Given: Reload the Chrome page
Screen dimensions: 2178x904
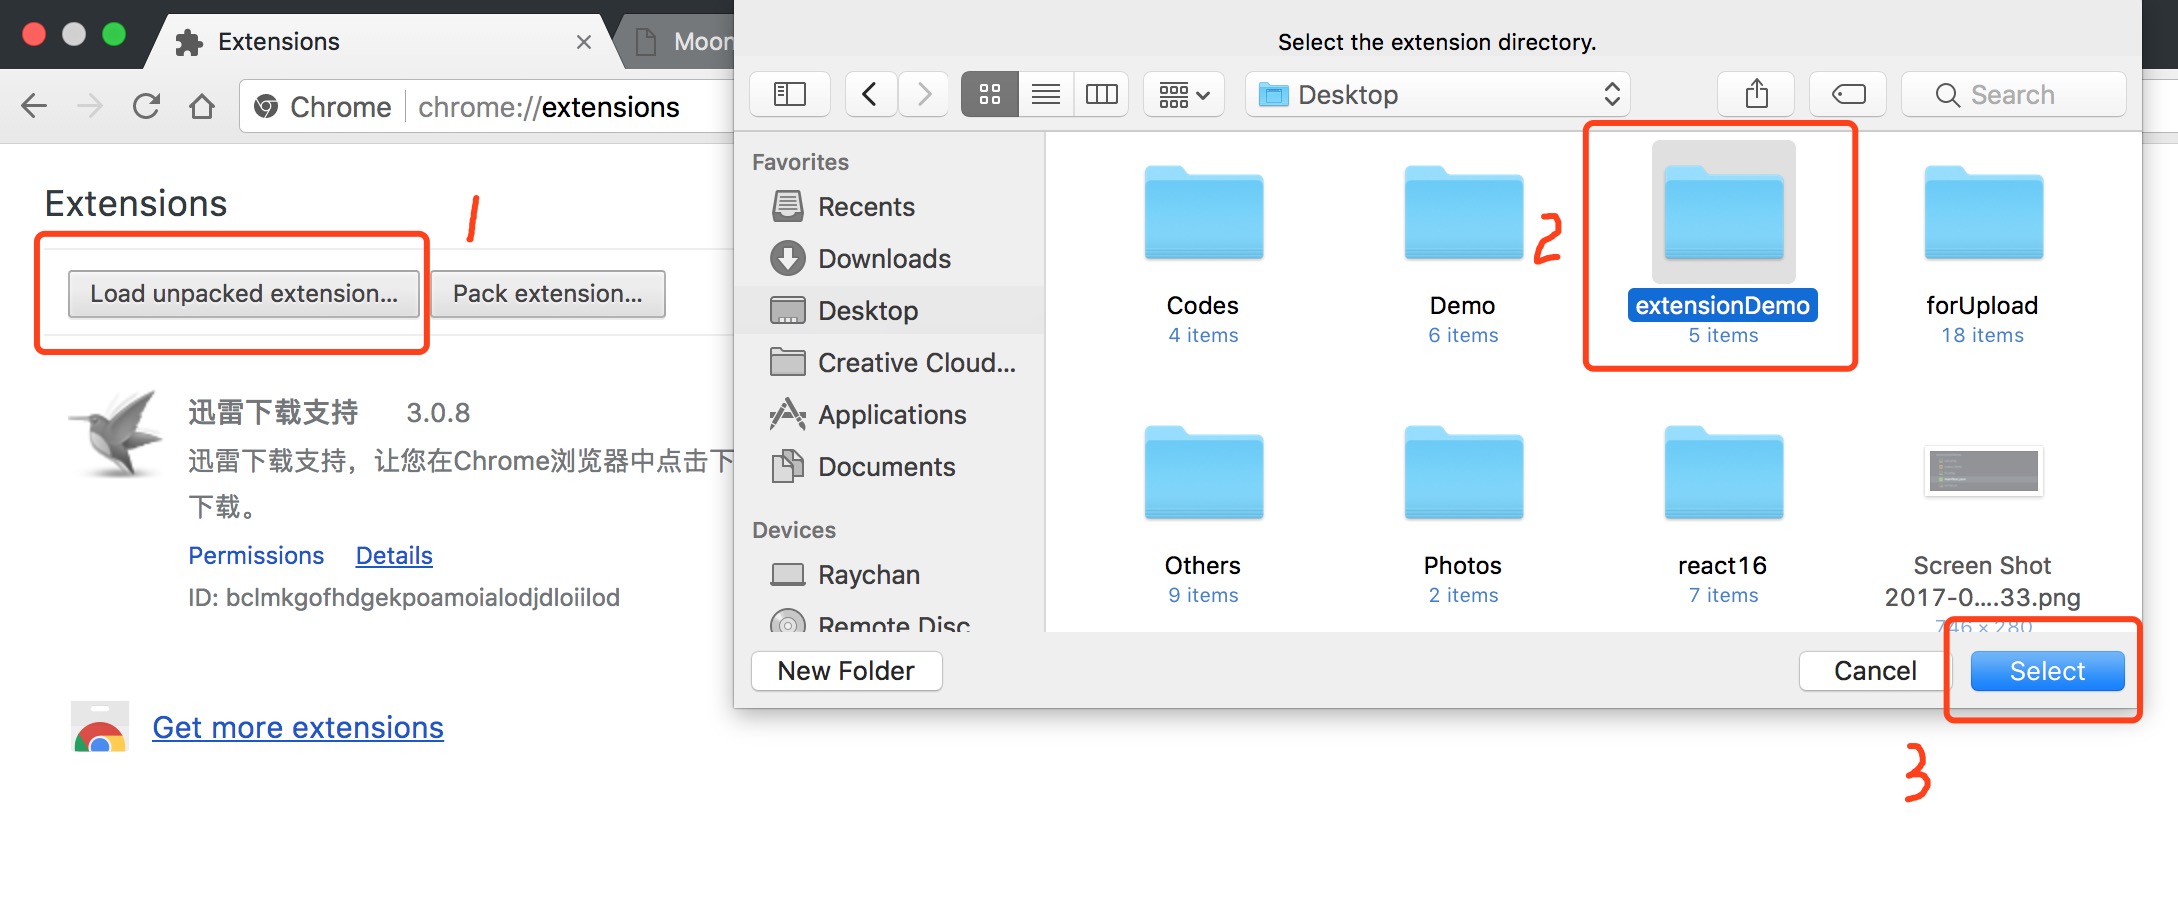Looking at the screenshot, I should pyautogui.click(x=146, y=106).
